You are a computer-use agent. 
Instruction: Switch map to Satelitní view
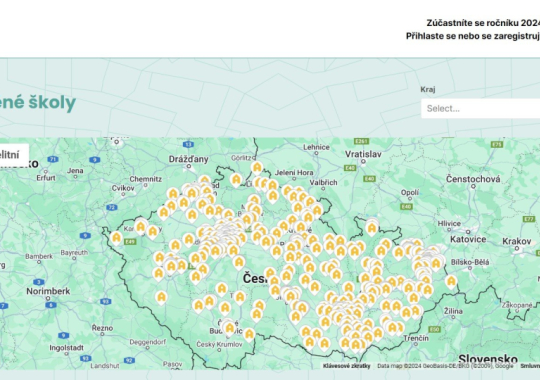[x=10, y=155]
